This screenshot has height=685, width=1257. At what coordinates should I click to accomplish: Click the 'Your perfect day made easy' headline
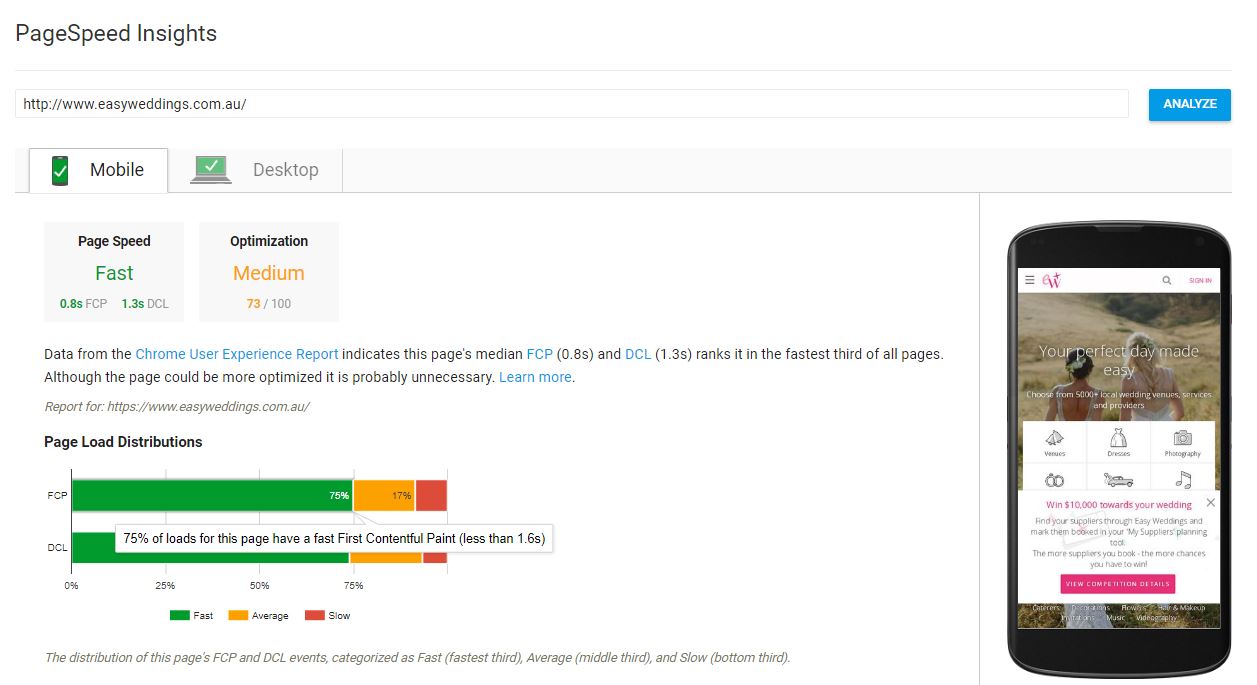tap(1118, 361)
